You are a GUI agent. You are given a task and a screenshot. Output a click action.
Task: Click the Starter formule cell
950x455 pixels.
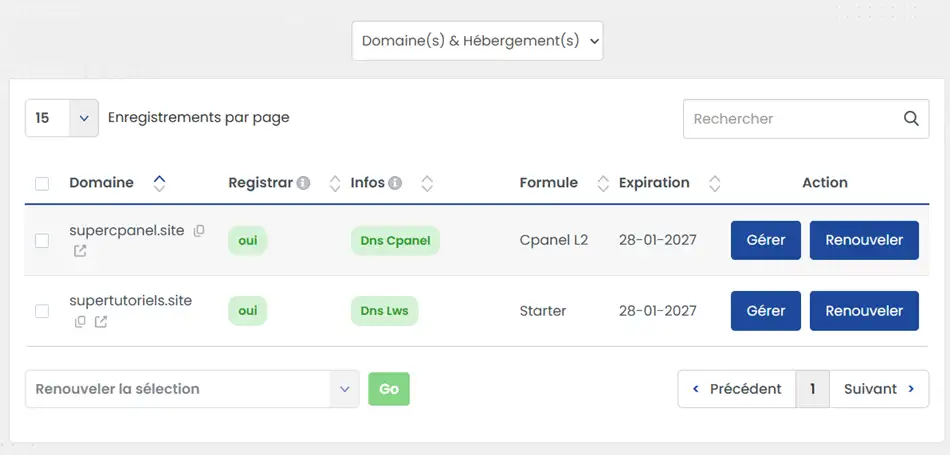click(x=543, y=311)
